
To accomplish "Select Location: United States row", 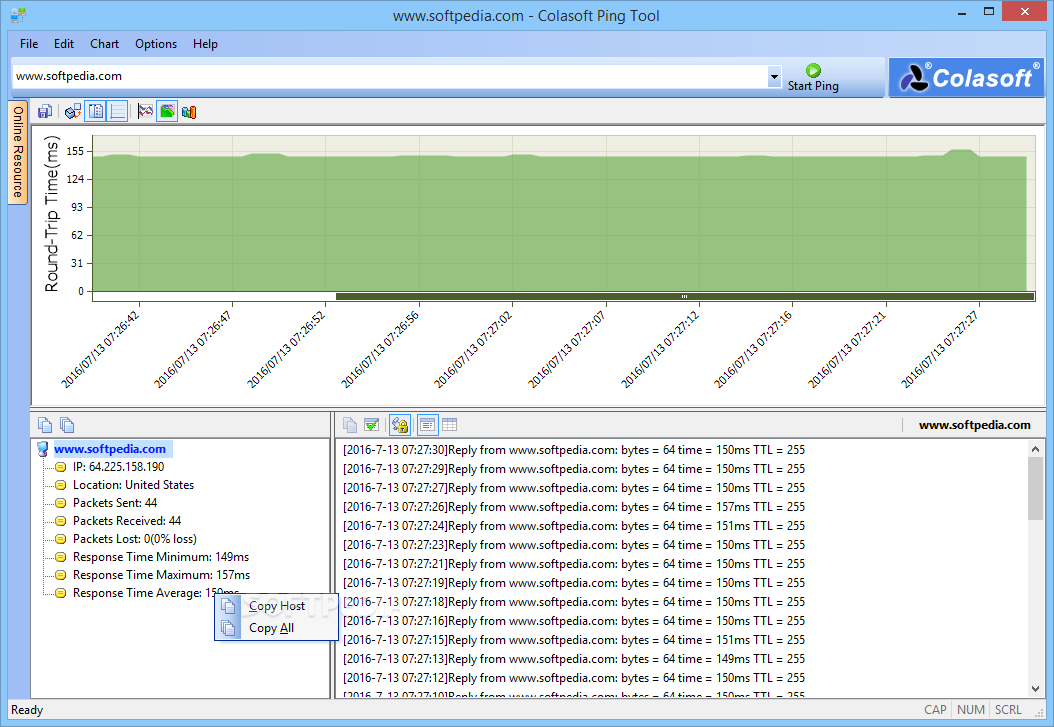I will (x=133, y=485).
